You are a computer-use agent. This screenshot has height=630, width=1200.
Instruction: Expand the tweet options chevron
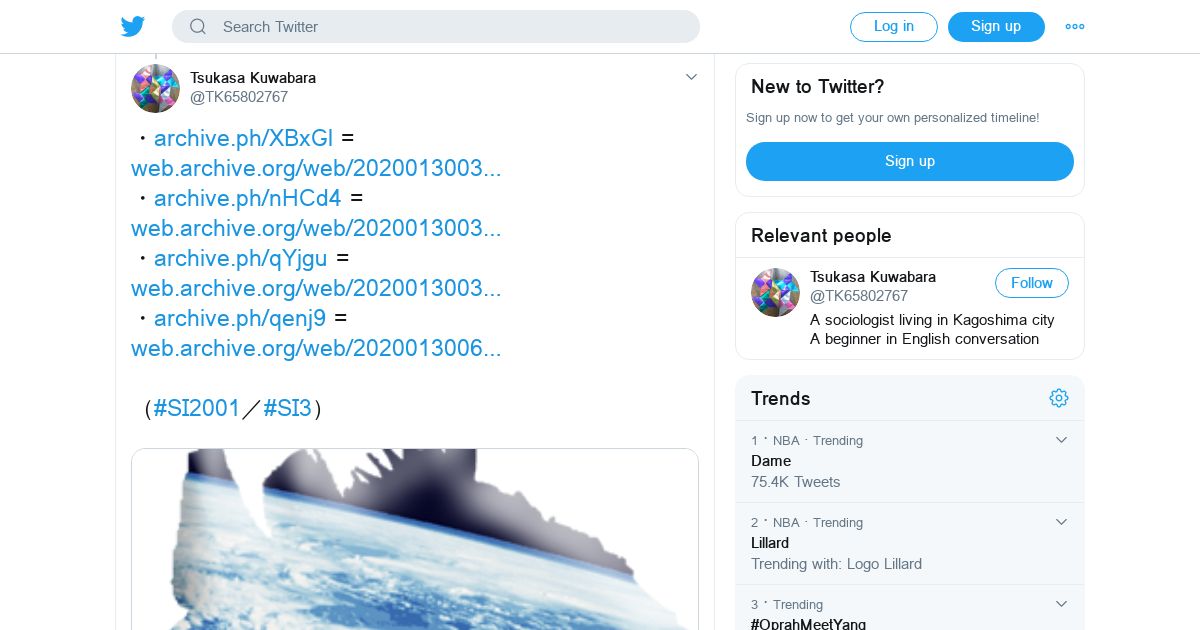tap(691, 77)
